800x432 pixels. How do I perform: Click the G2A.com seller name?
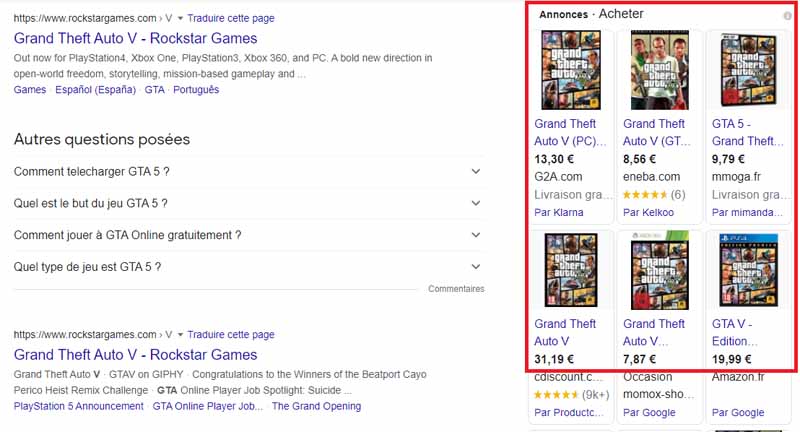pyautogui.click(x=558, y=177)
